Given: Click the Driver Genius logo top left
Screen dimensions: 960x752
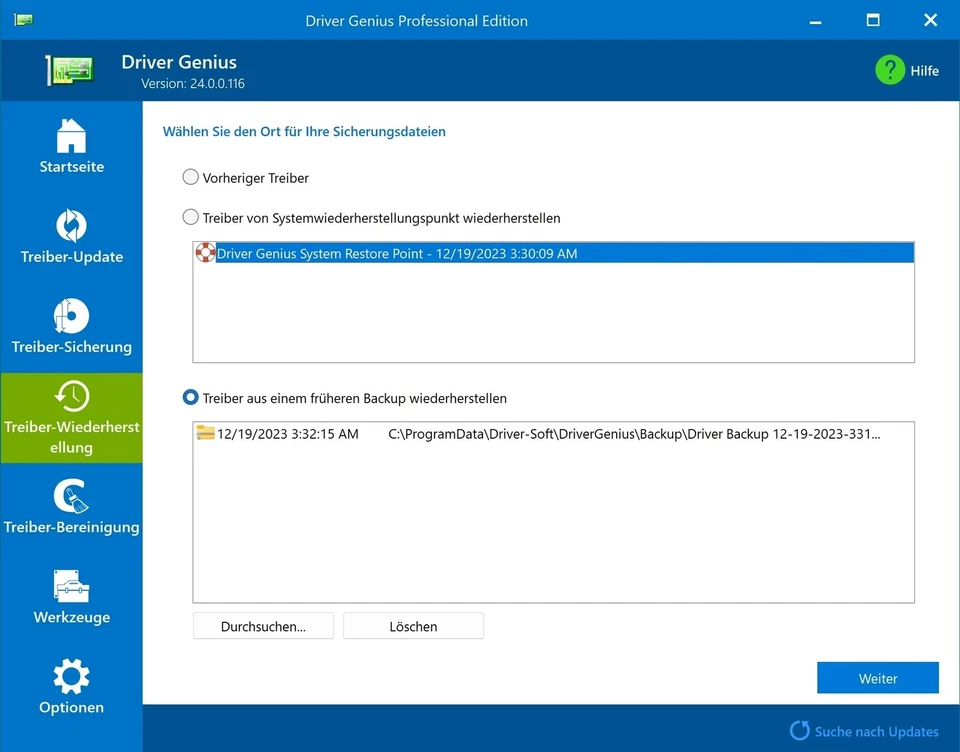Looking at the screenshot, I should [68, 67].
